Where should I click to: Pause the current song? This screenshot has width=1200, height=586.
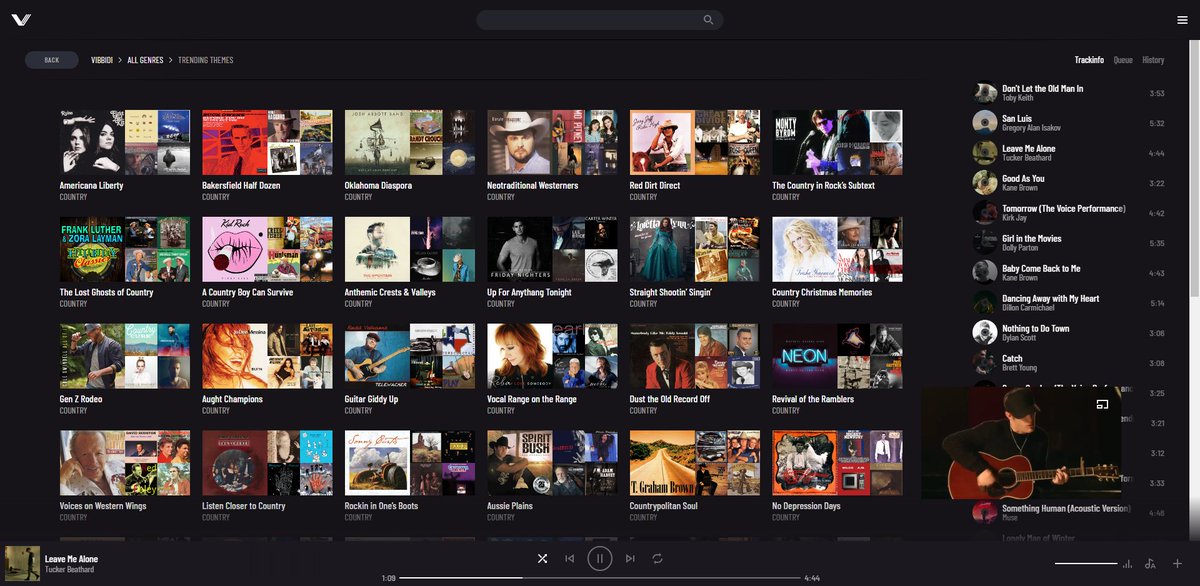pyautogui.click(x=600, y=559)
